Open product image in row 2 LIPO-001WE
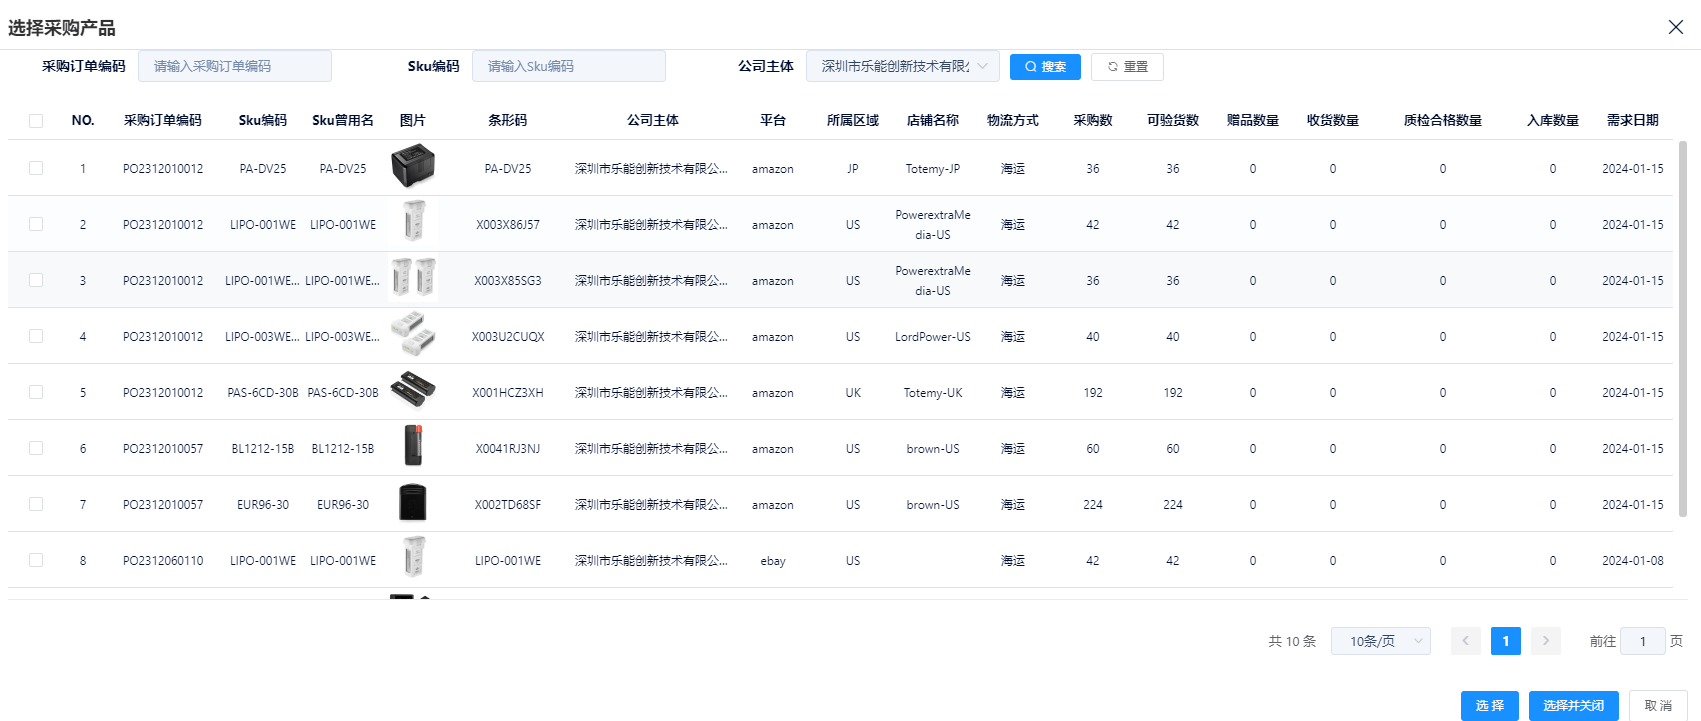 coord(413,222)
